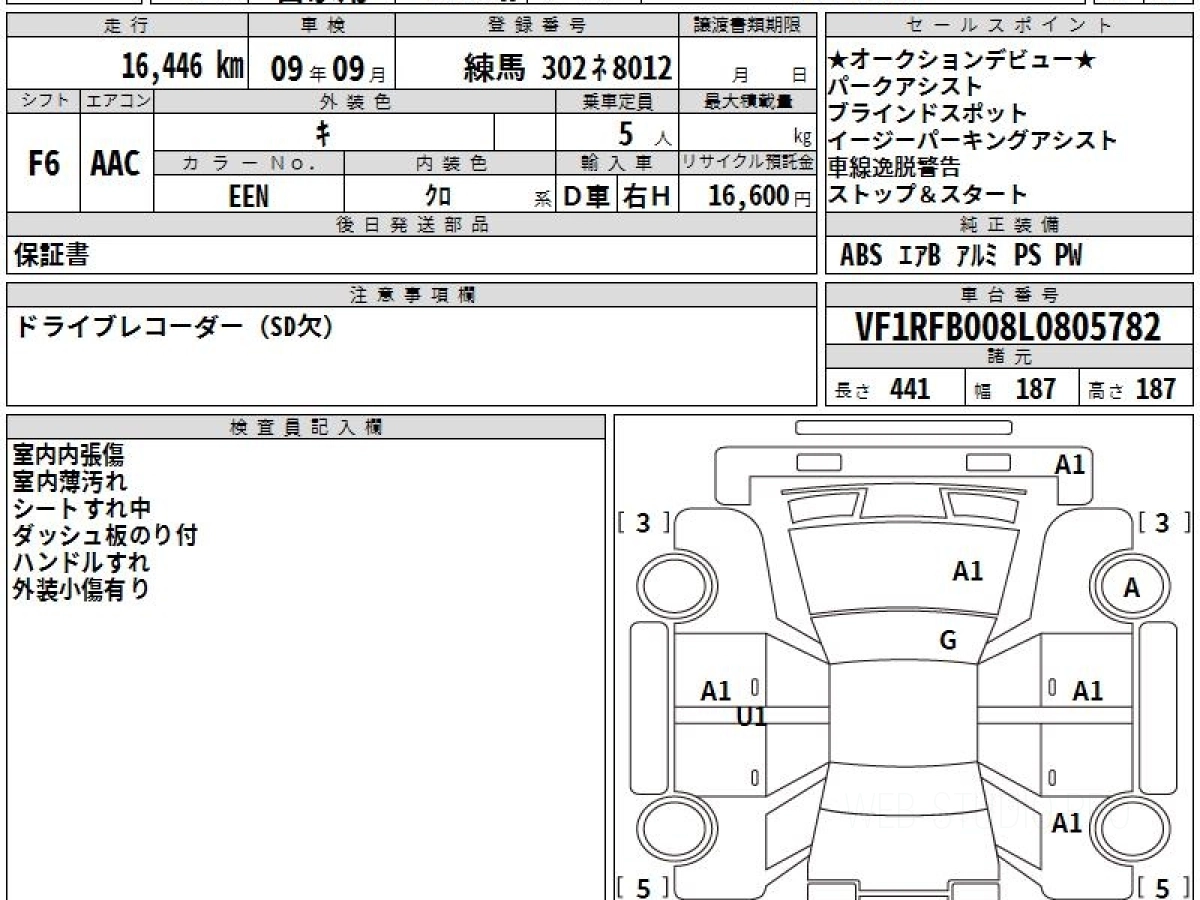Click the EEN color number value
Image resolution: width=1200 pixels, height=900 pixels.
coord(248,197)
